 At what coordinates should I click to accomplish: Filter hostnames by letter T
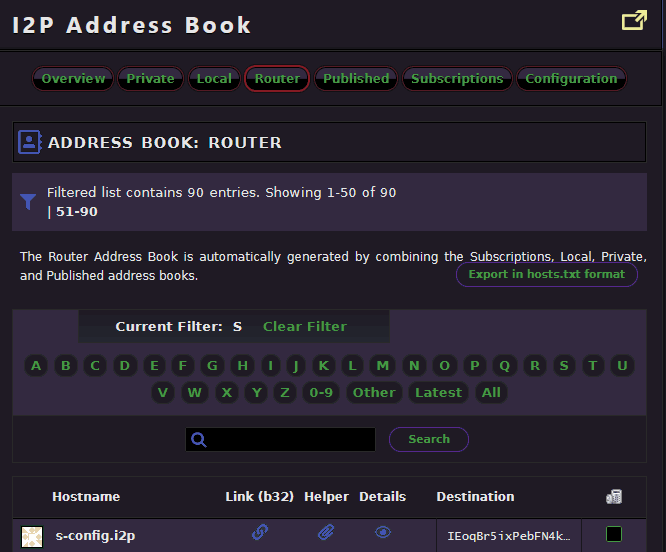[x=593, y=366]
